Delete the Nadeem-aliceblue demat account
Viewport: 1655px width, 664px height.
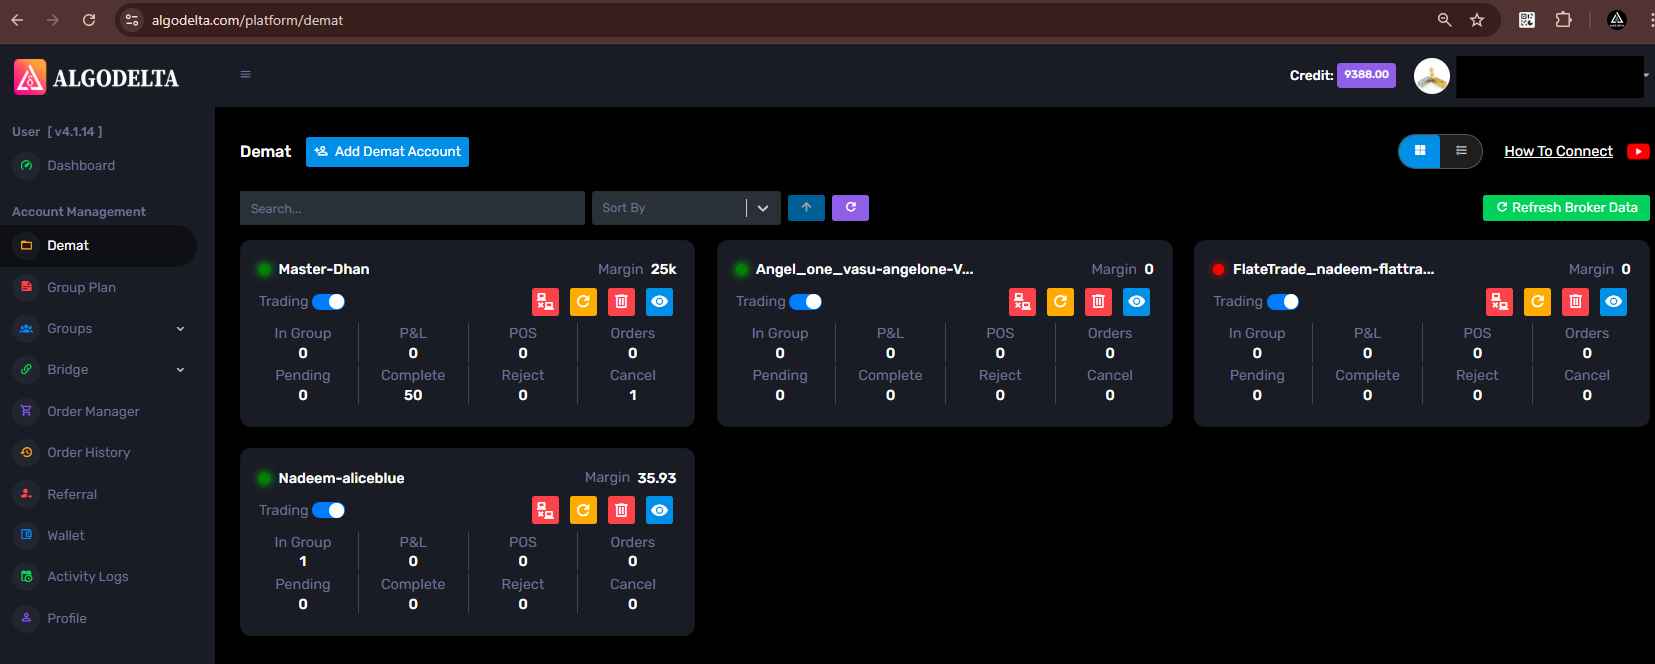(621, 511)
